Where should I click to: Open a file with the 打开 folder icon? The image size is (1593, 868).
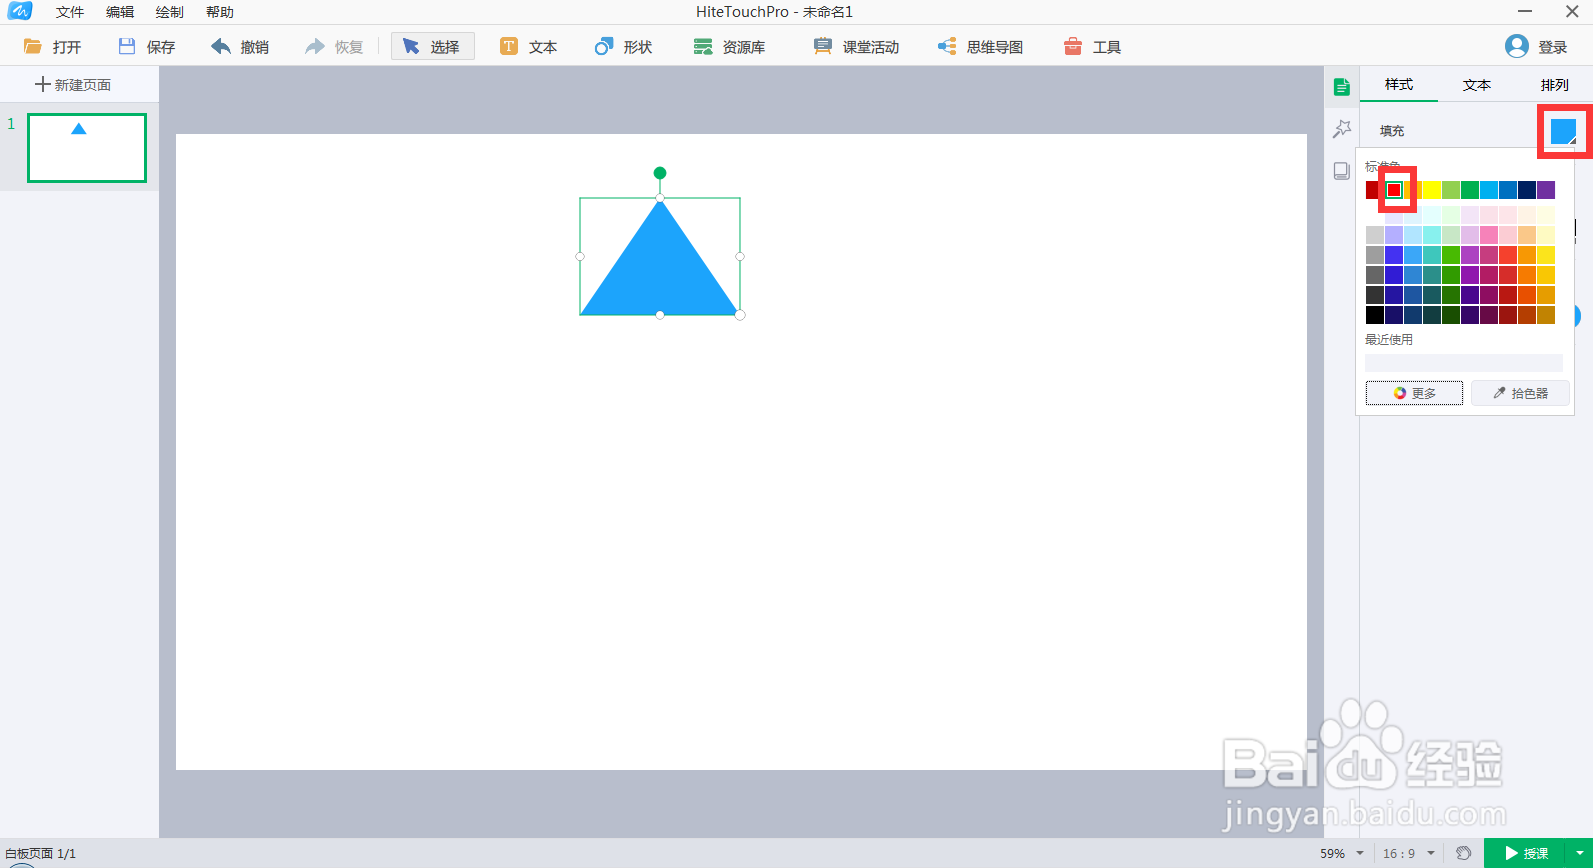(x=52, y=47)
